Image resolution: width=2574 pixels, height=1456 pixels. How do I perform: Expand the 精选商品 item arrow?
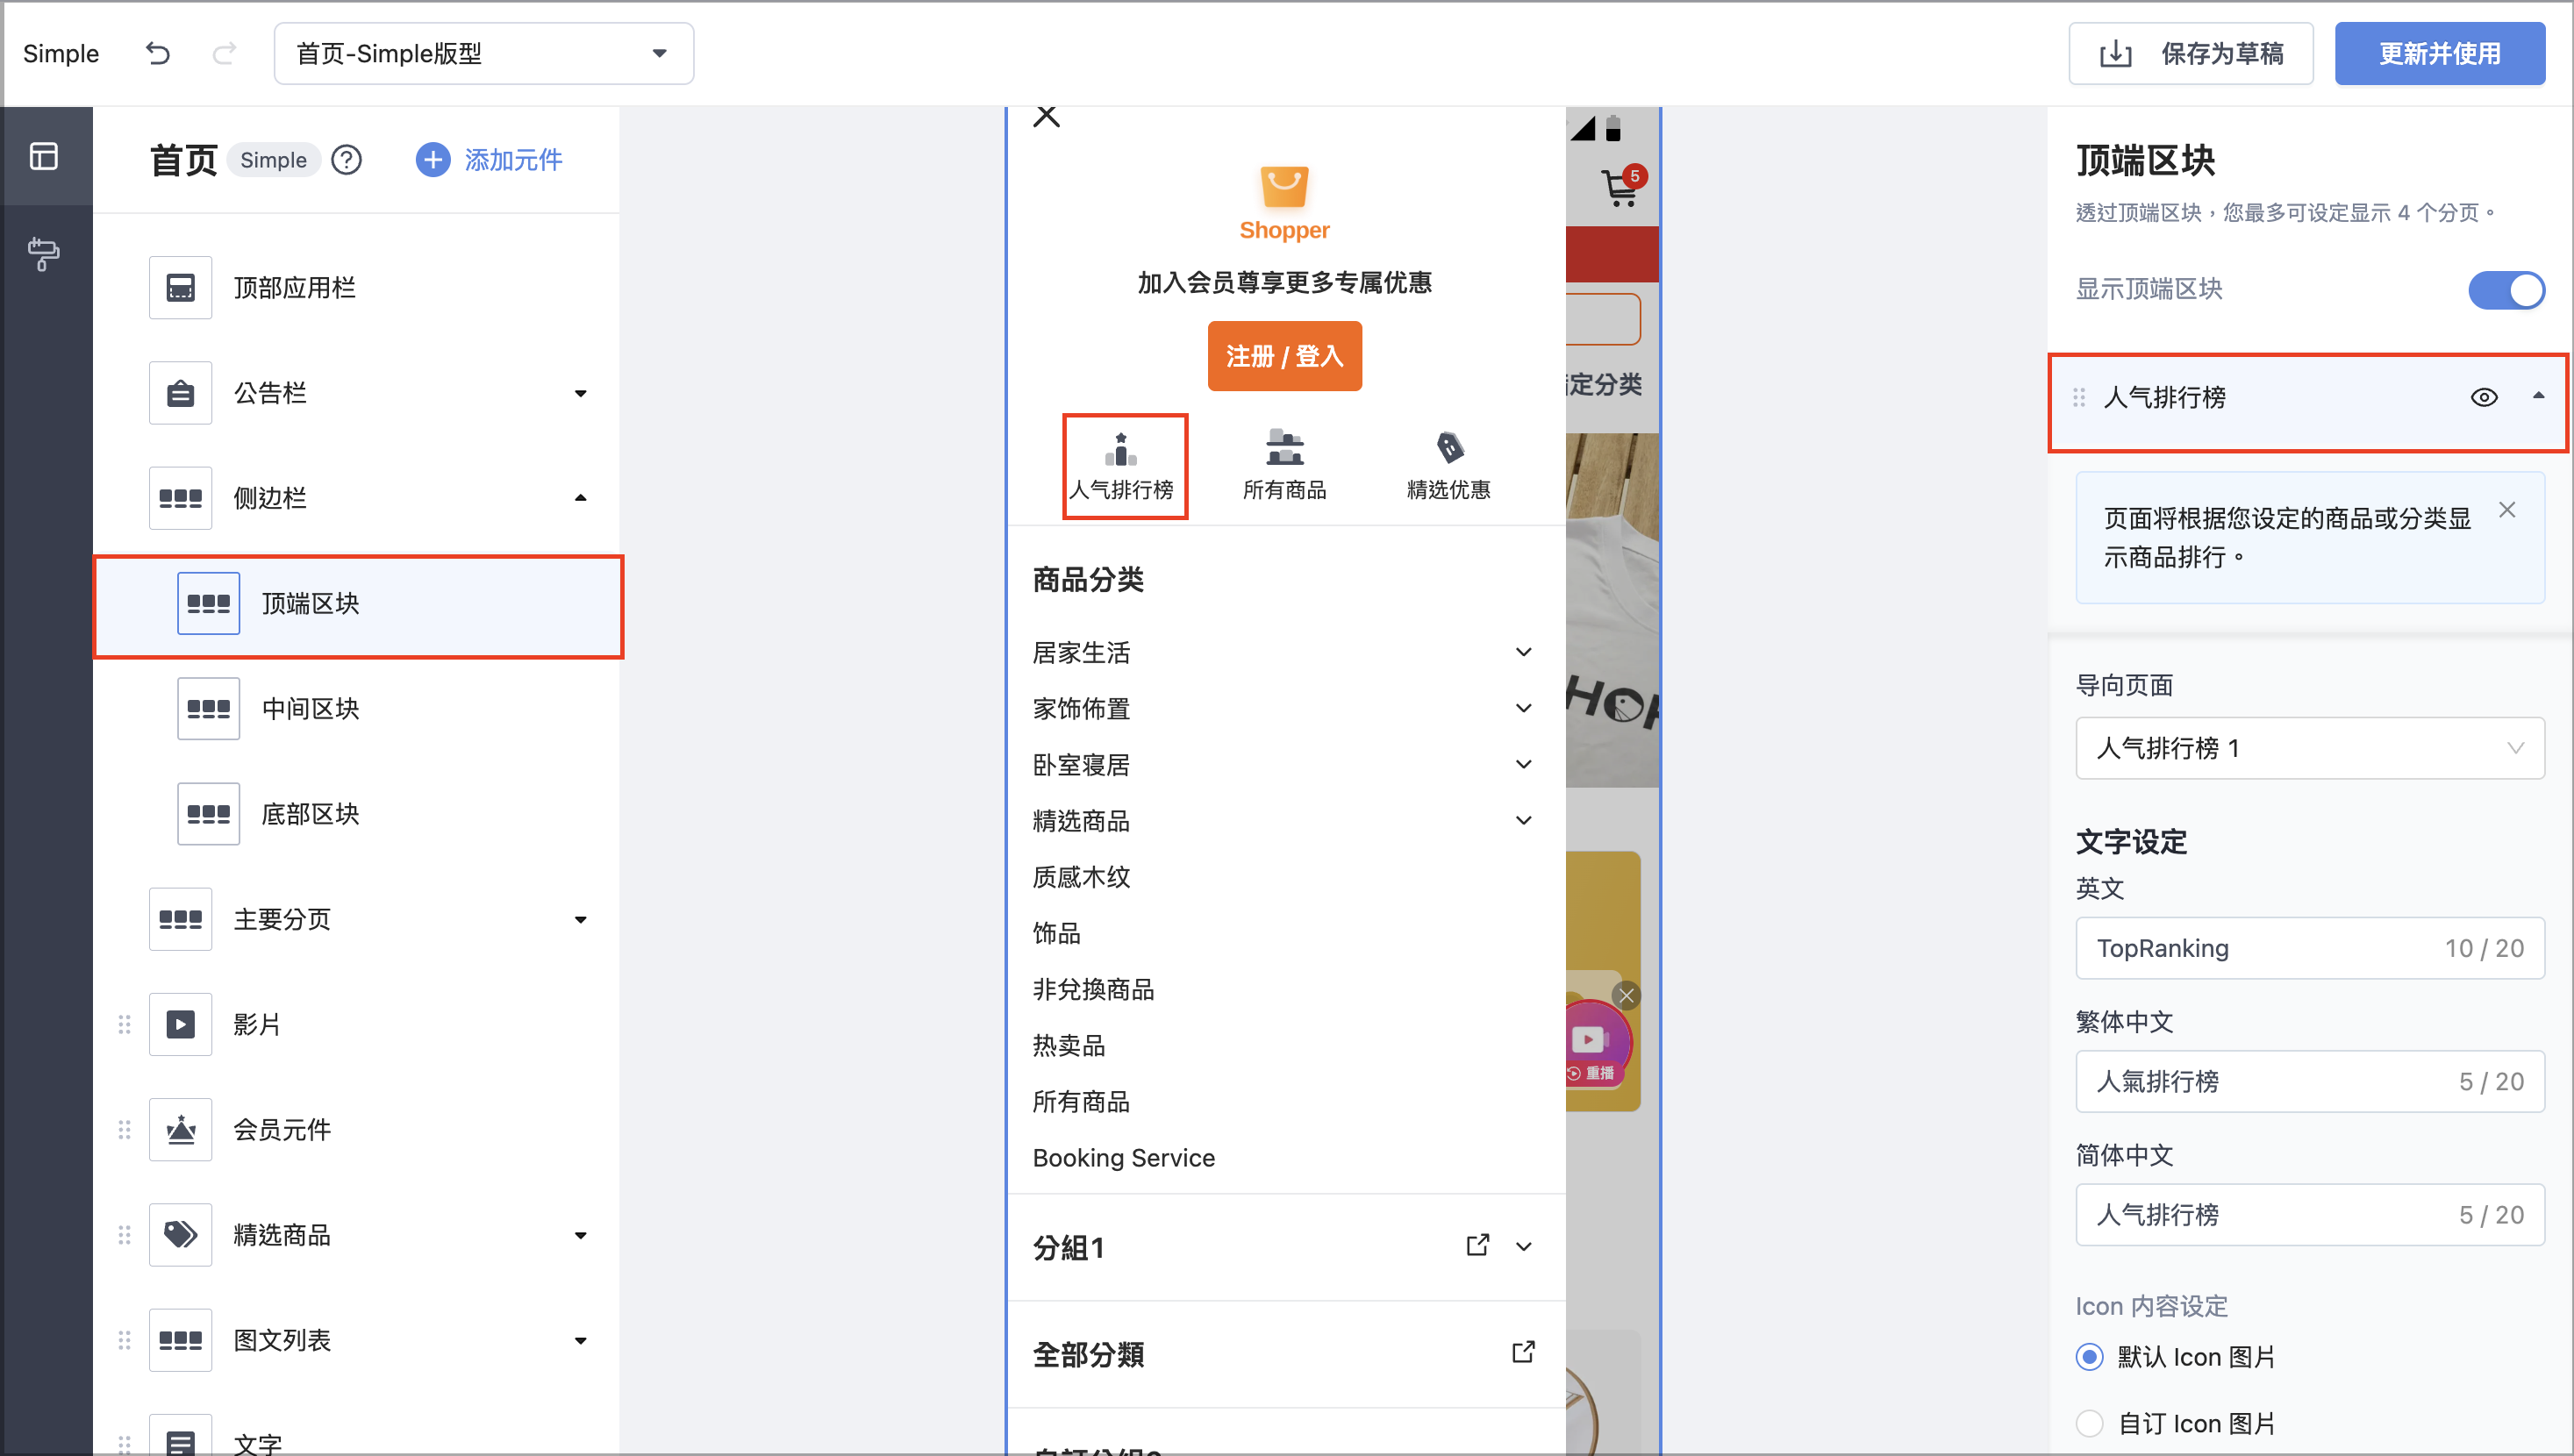tap(580, 1236)
